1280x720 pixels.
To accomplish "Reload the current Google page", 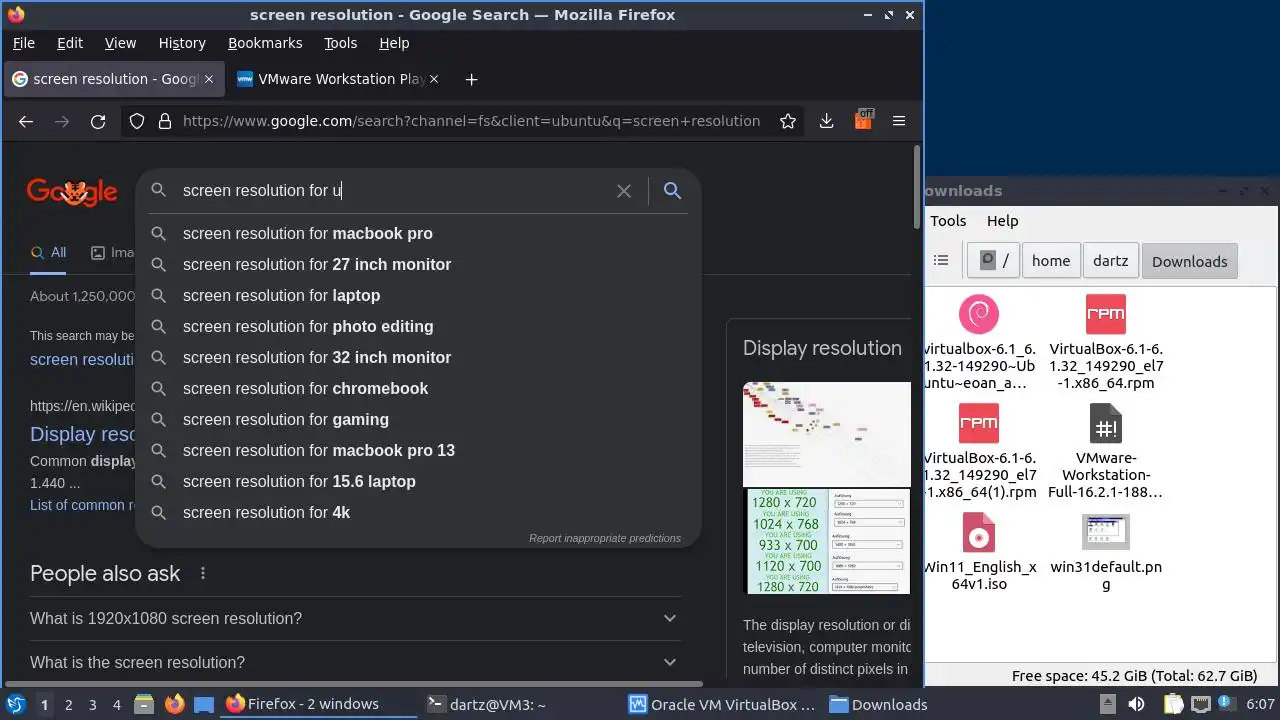I will point(98,121).
